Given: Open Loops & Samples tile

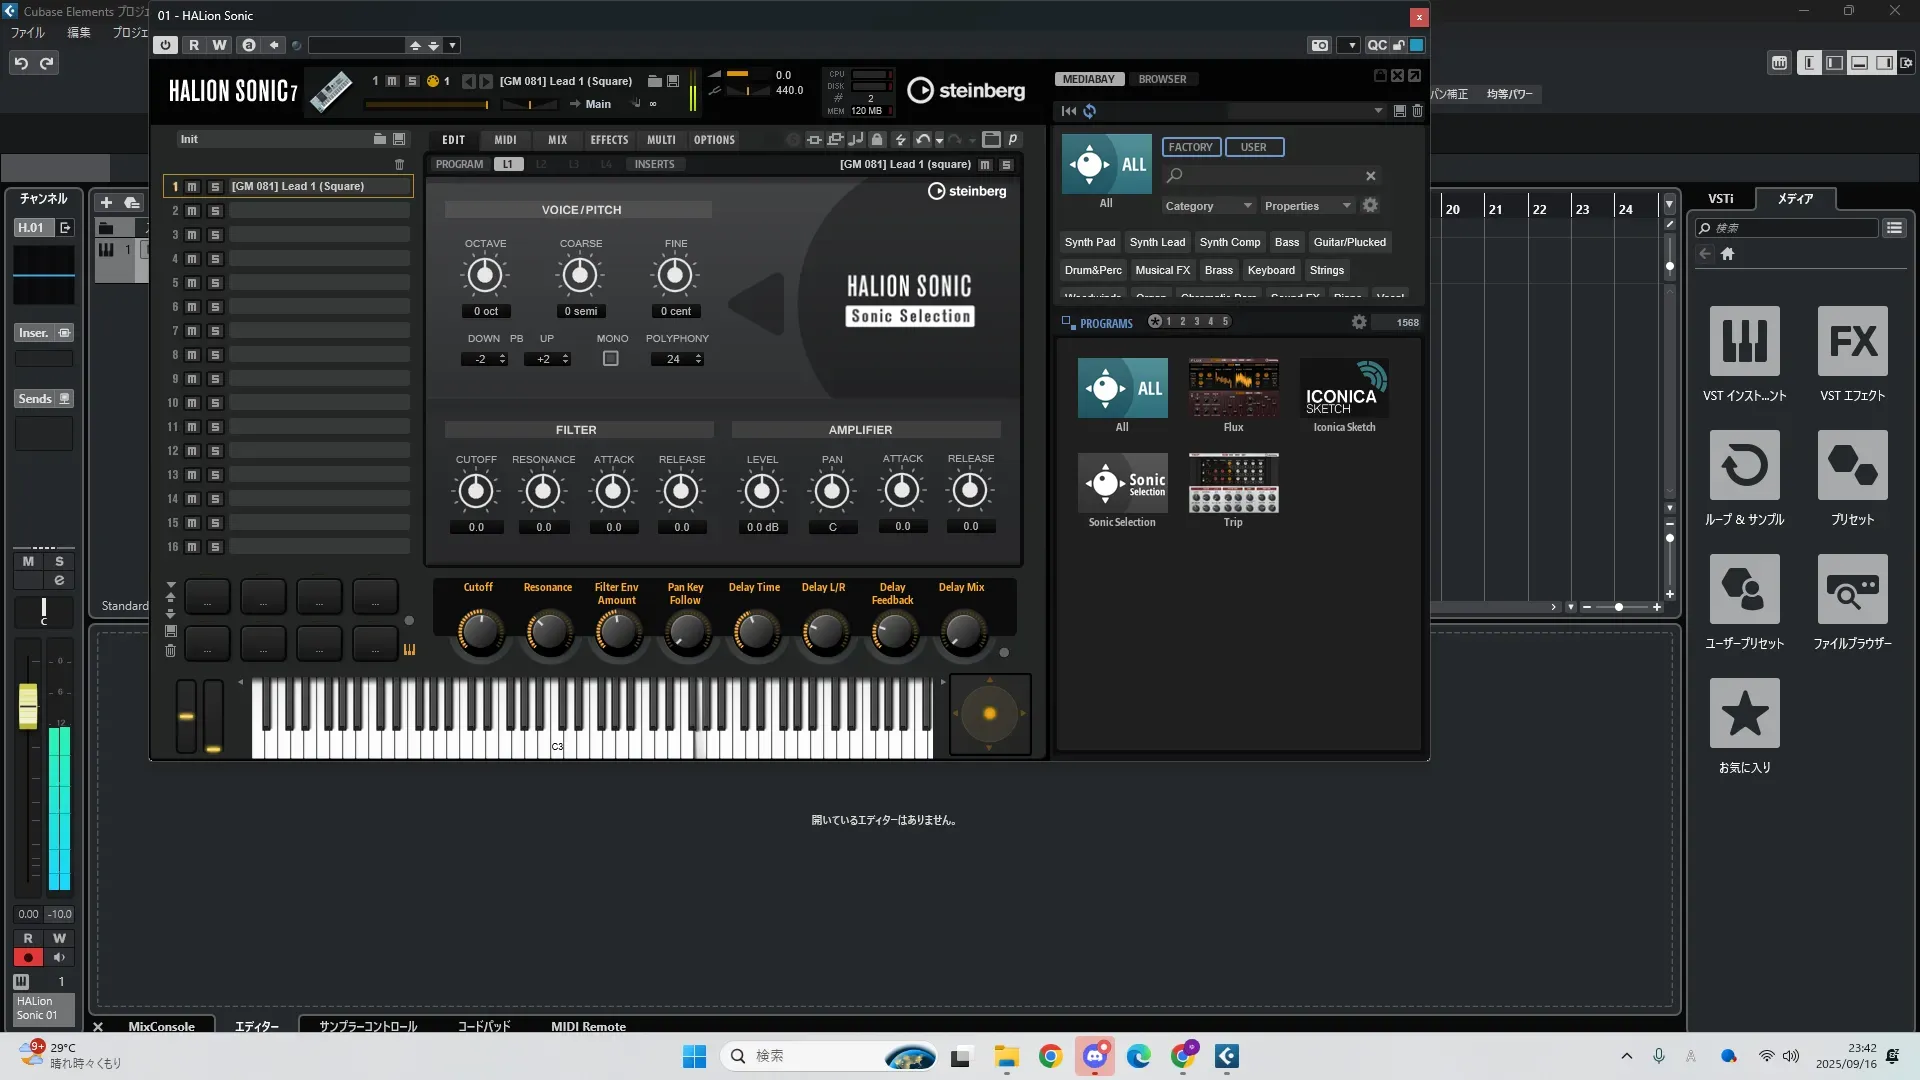Looking at the screenshot, I should click(1744, 466).
